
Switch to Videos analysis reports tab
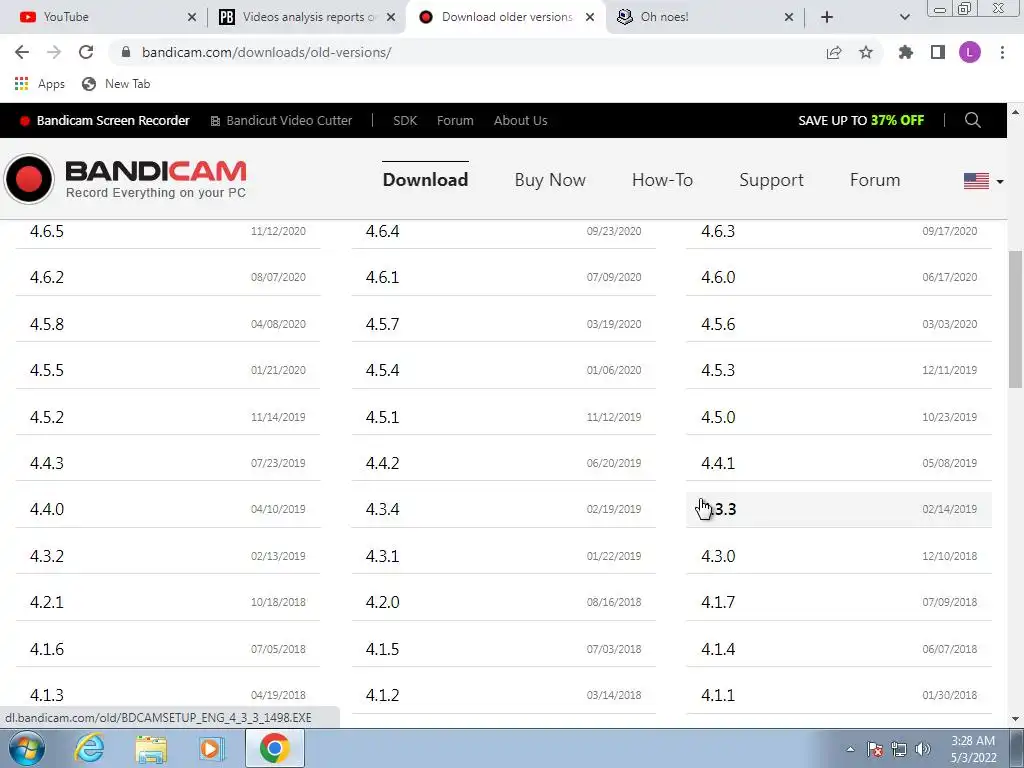point(307,17)
